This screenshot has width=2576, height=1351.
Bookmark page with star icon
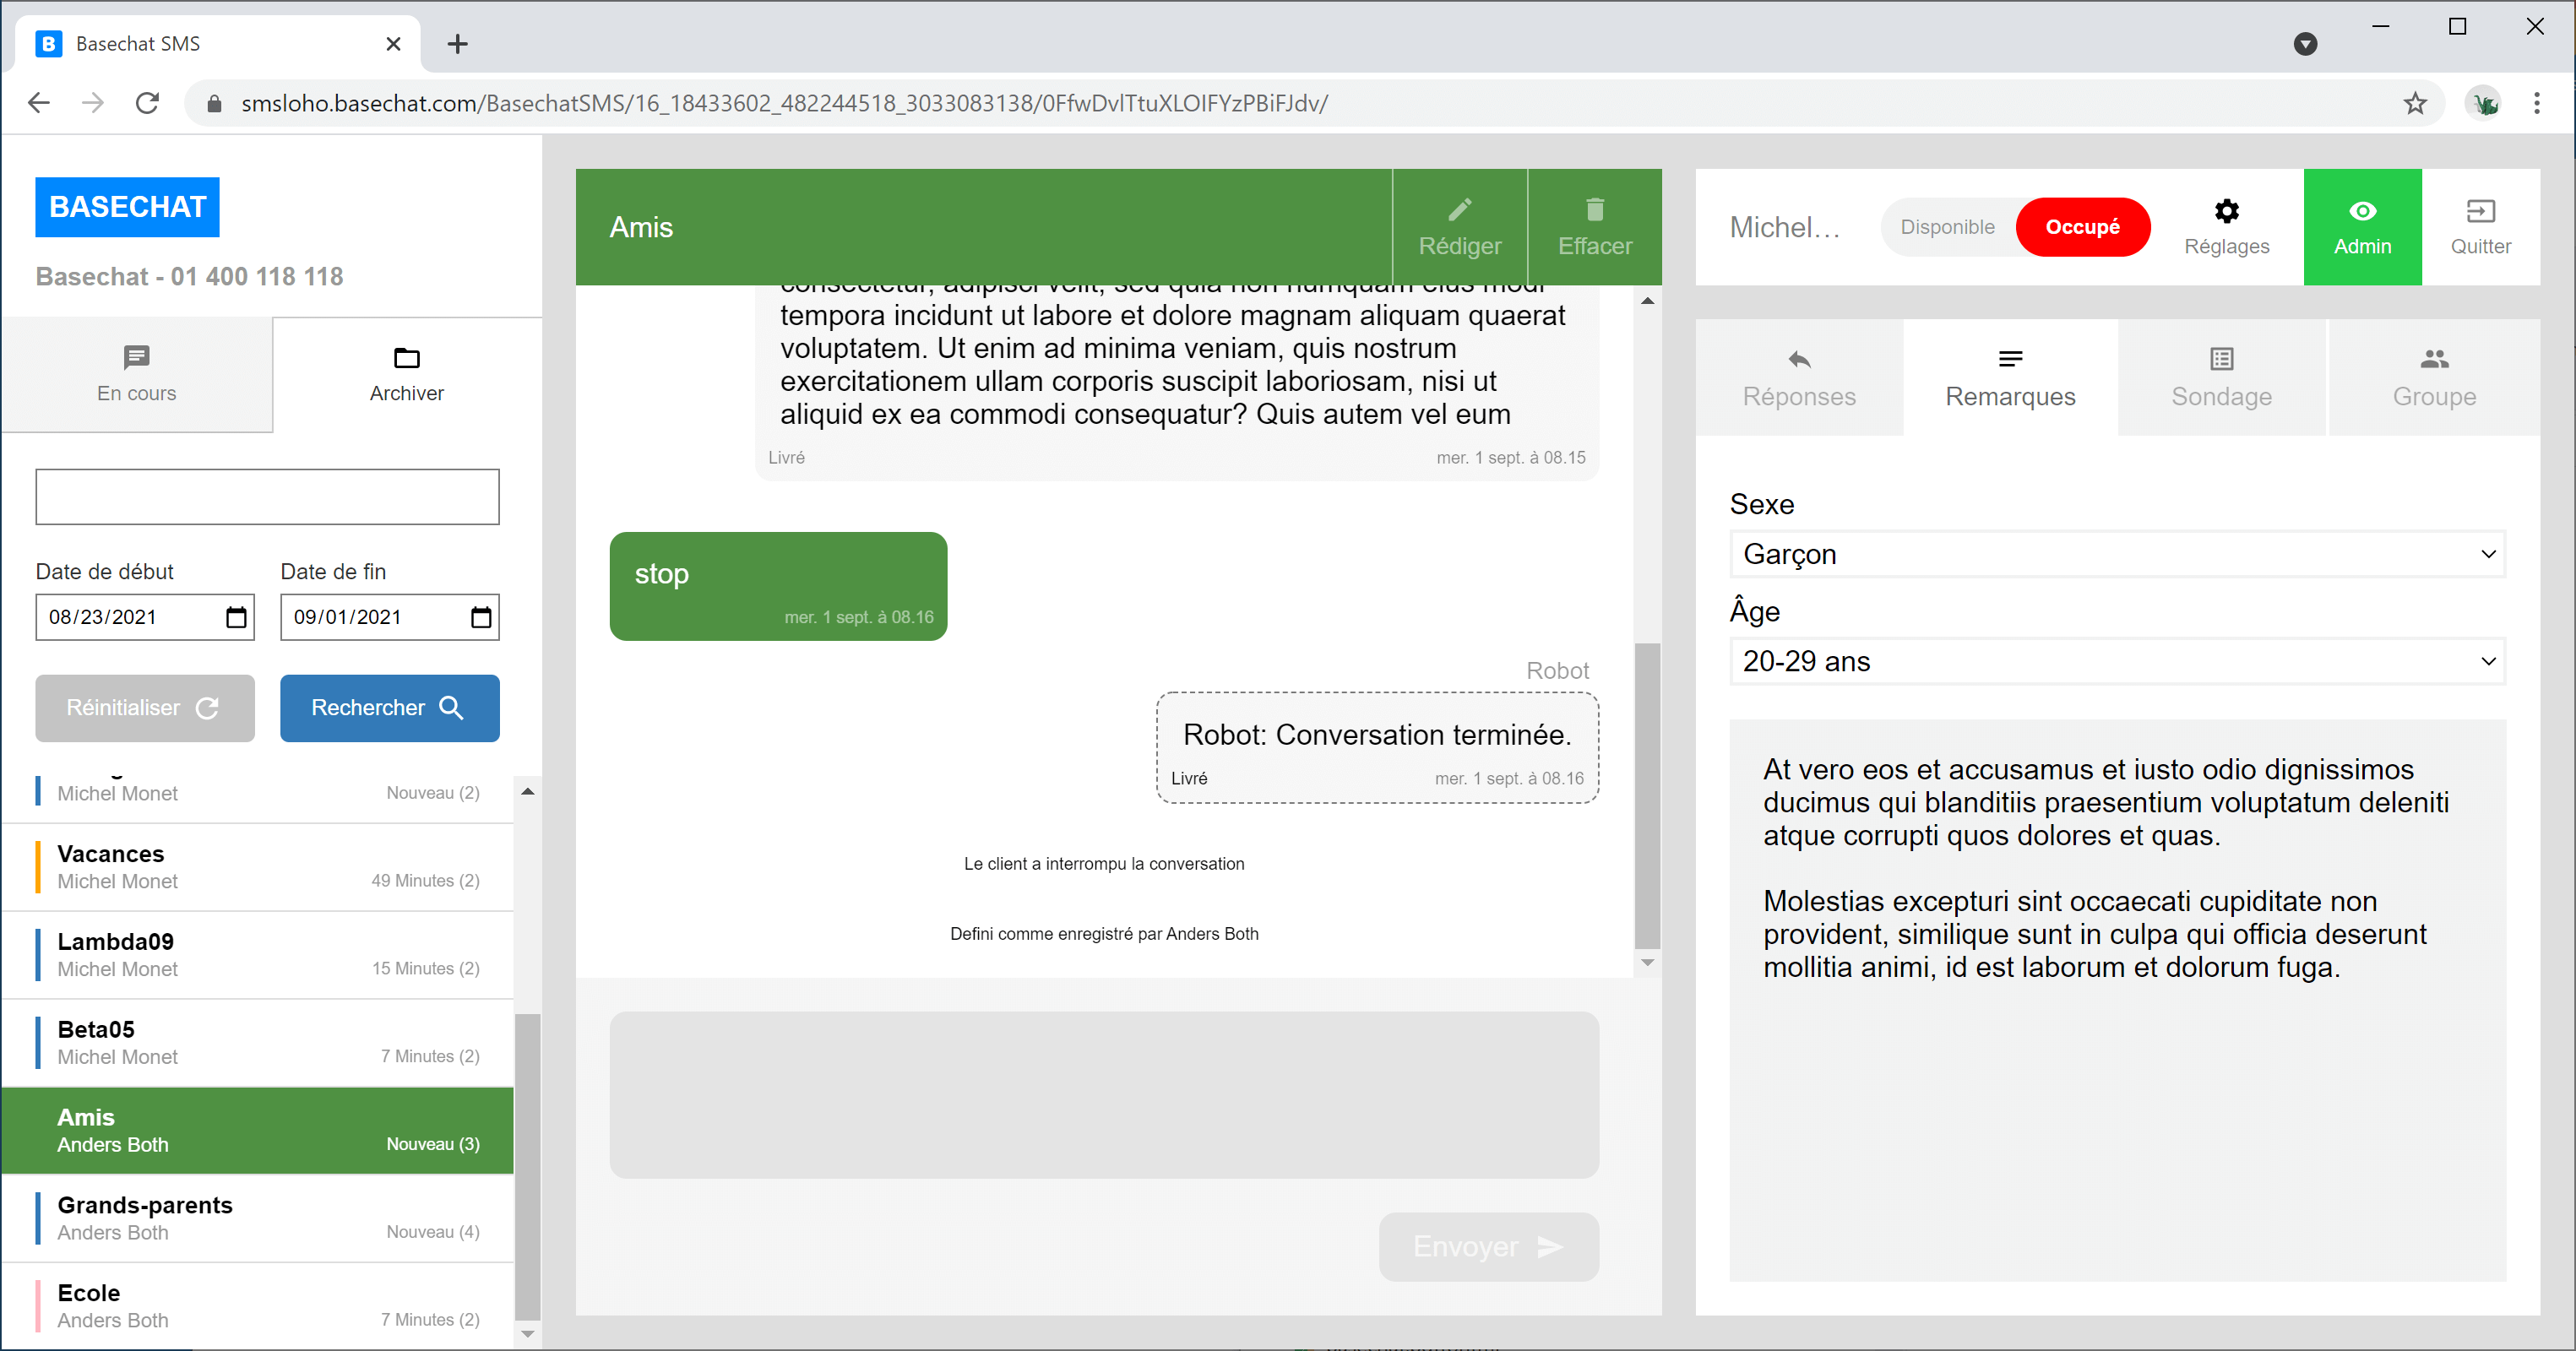(2415, 103)
